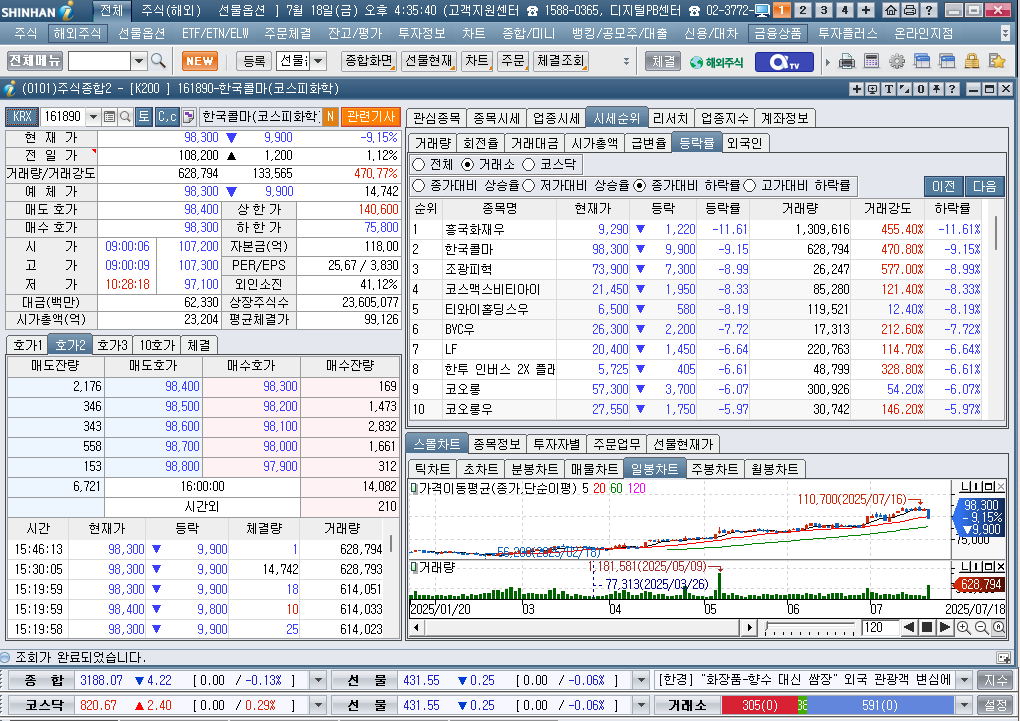The width and height of the screenshot is (1020, 721).
Task: Open the calculator icon in toolbar
Action: click(871, 62)
